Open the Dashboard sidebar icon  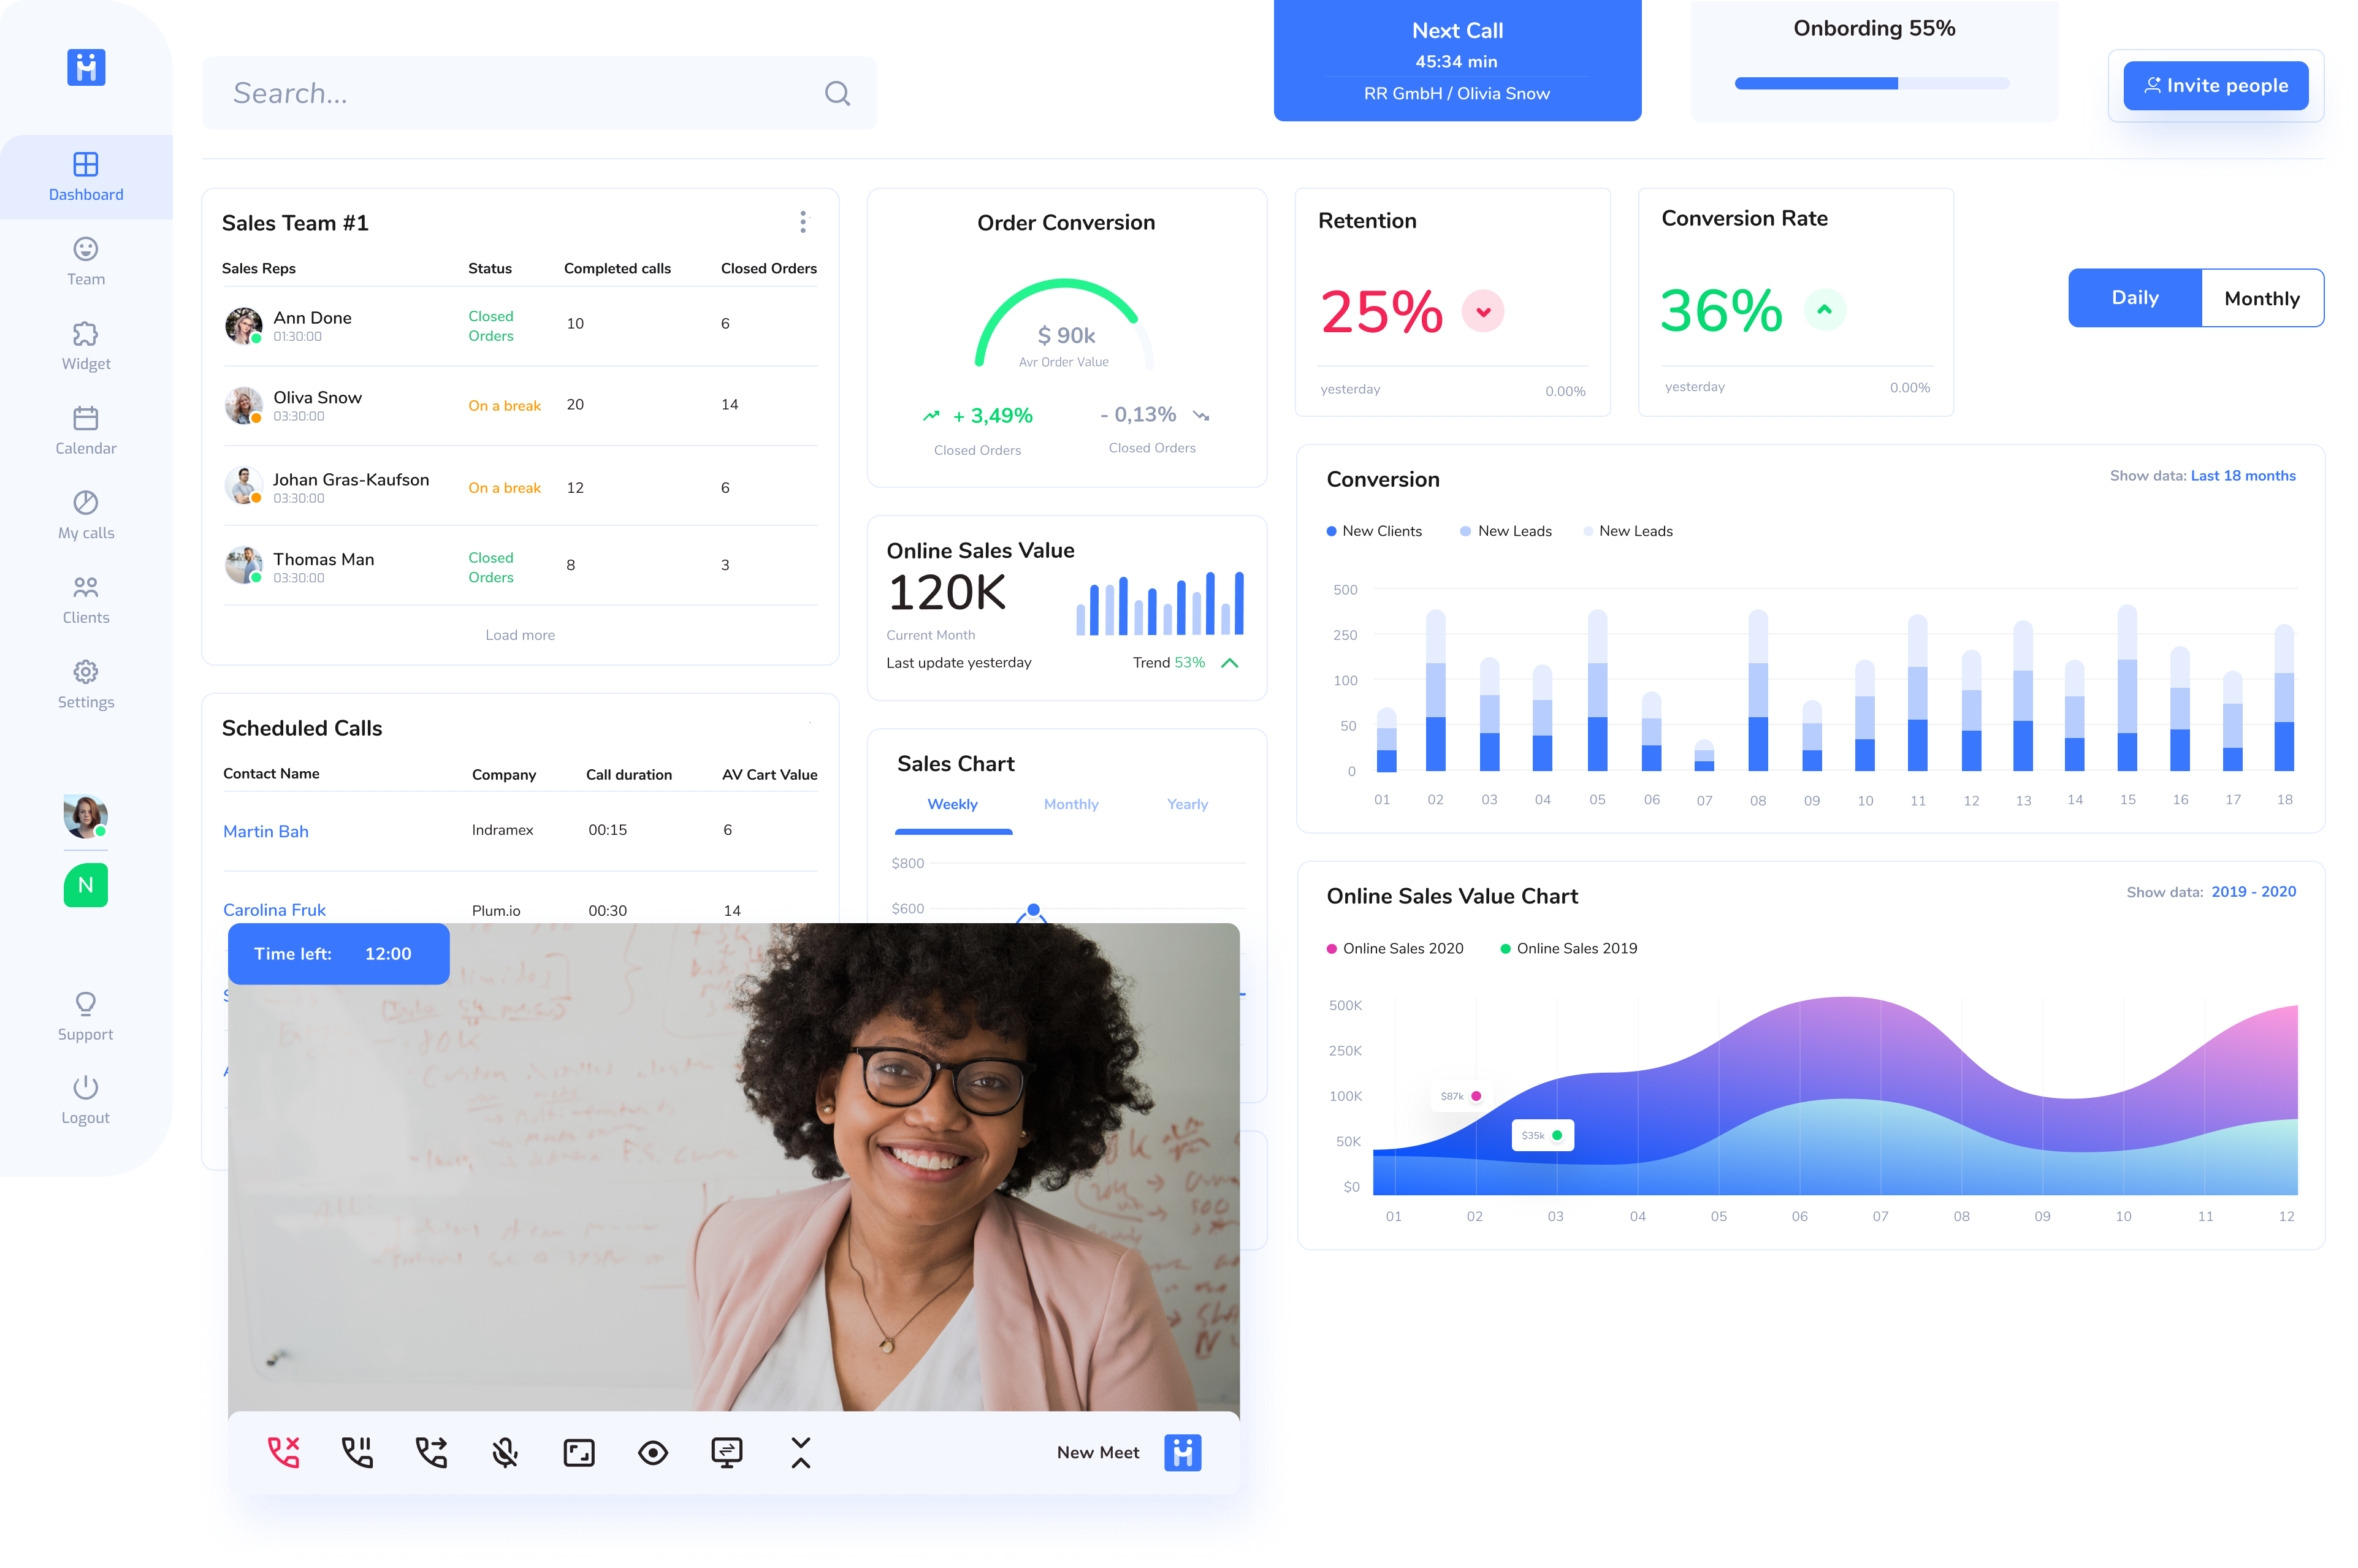(86, 164)
